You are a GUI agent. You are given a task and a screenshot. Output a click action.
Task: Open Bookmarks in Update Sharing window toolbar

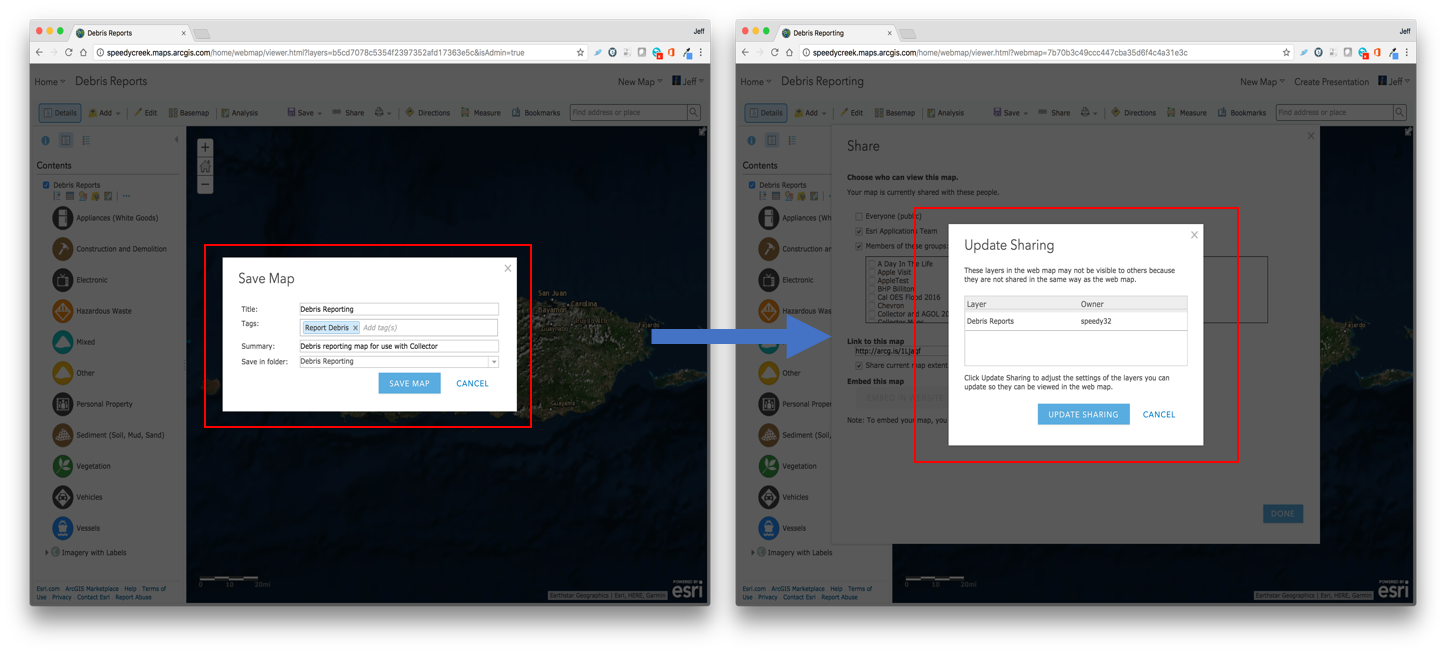tap(1241, 113)
